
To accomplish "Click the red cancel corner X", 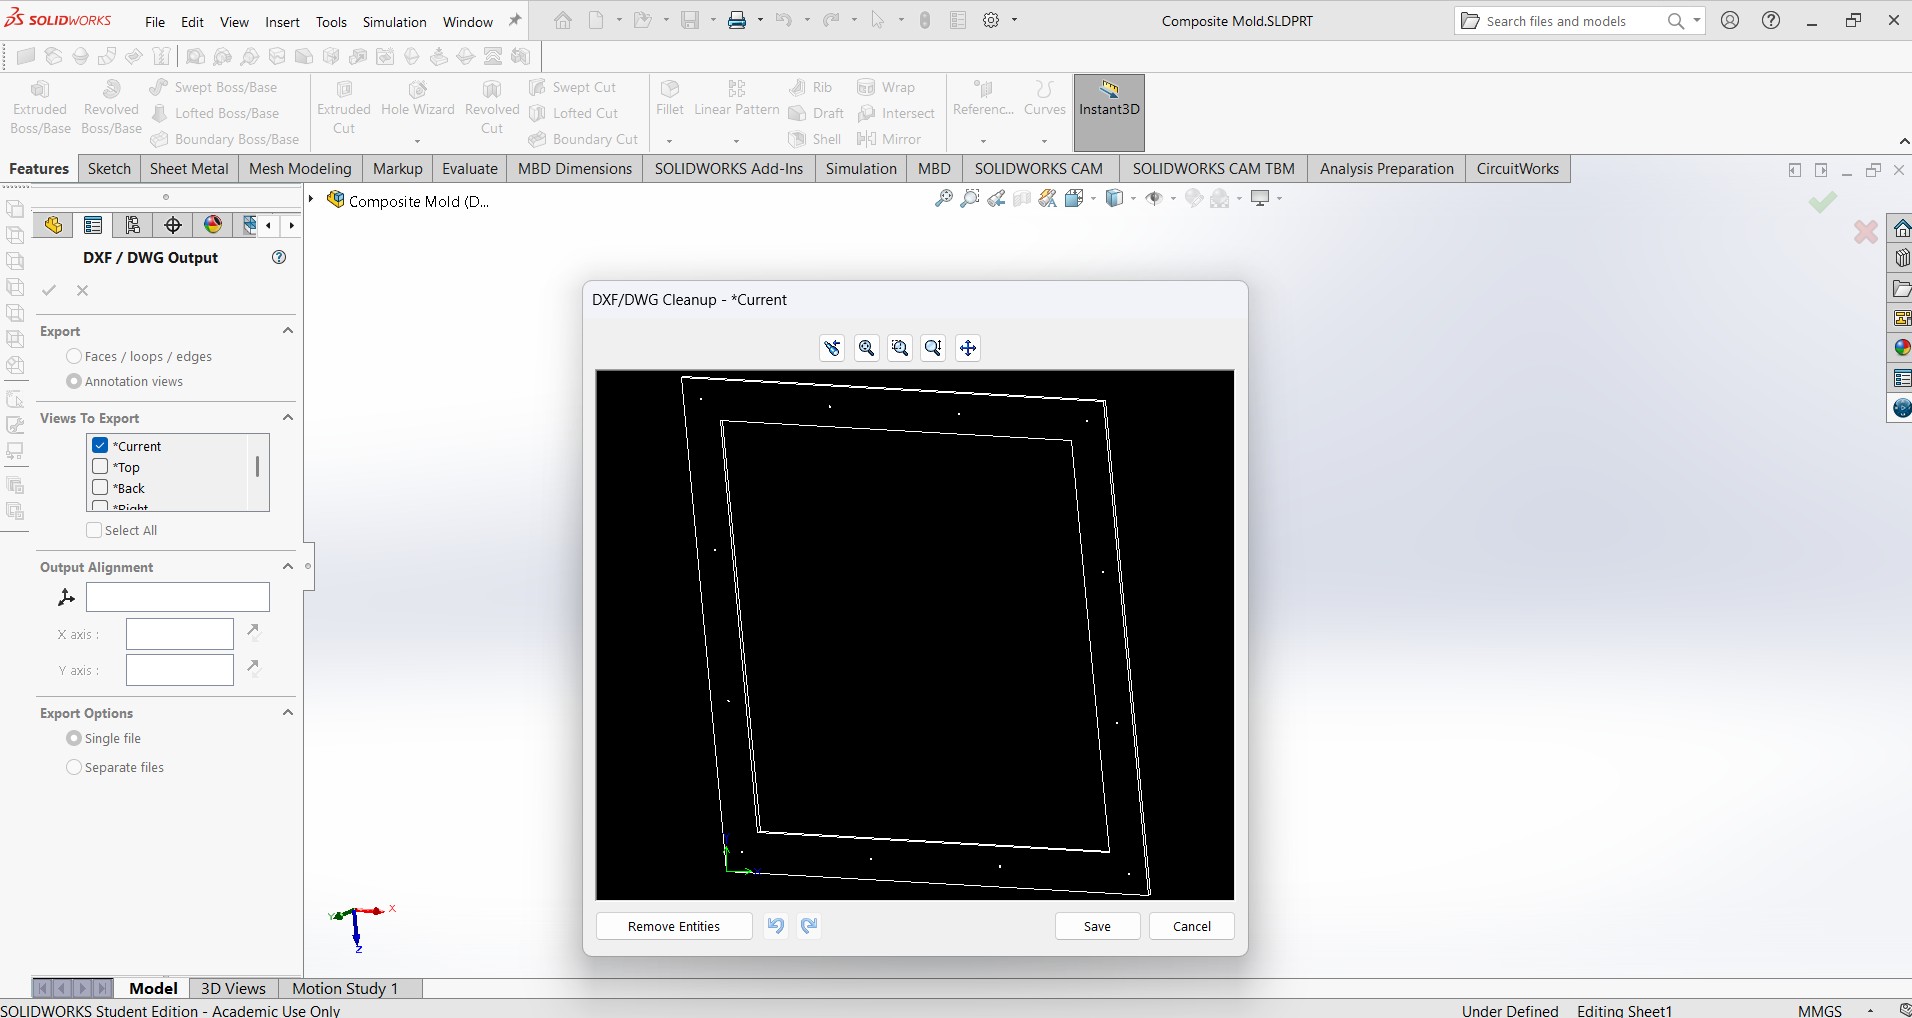I will (1865, 232).
